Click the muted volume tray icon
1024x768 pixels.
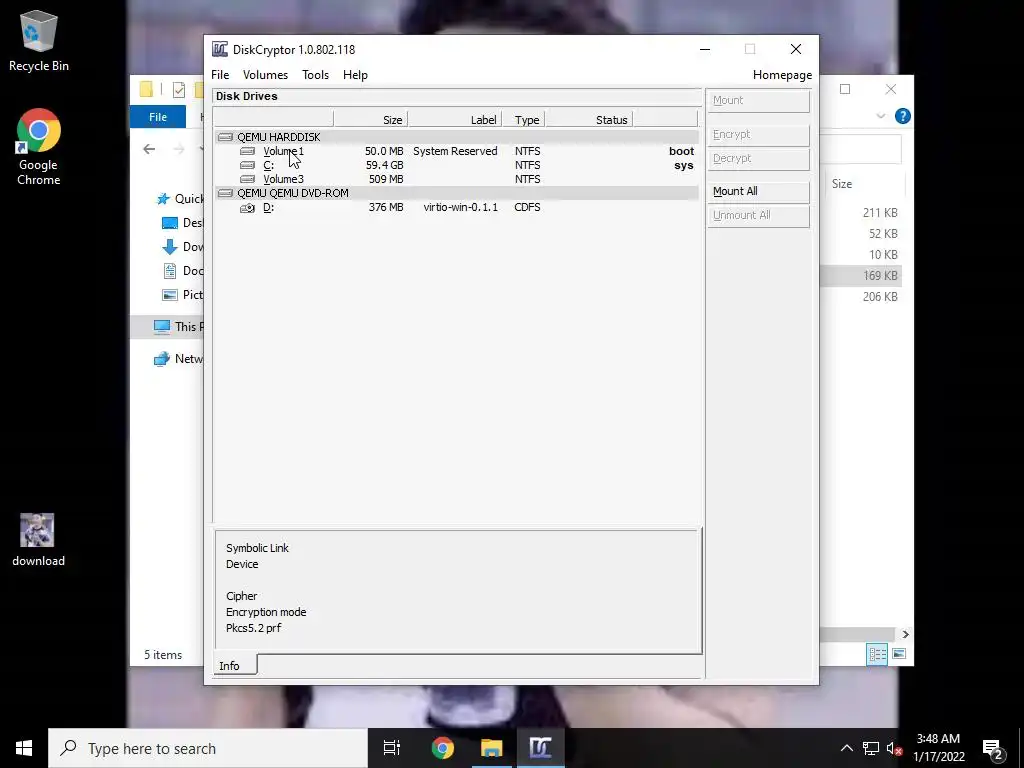[895, 748]
